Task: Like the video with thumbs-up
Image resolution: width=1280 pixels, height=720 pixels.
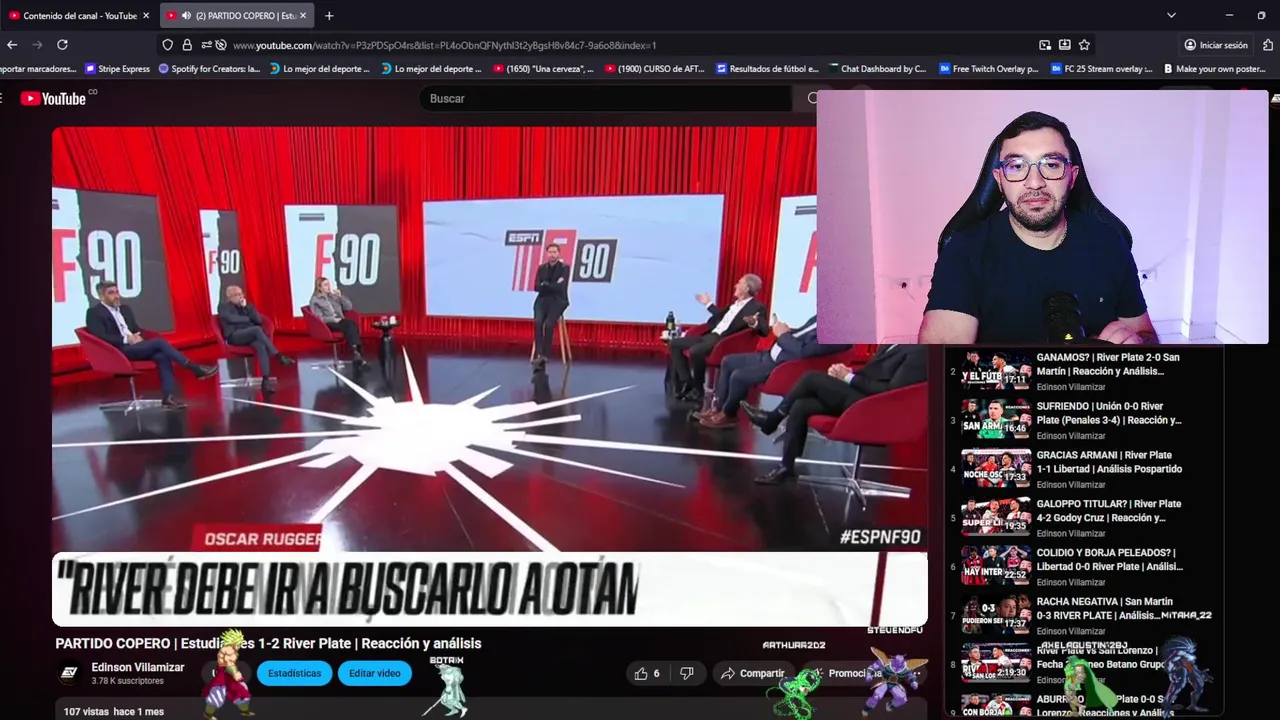Action: (x=648, y=674)
